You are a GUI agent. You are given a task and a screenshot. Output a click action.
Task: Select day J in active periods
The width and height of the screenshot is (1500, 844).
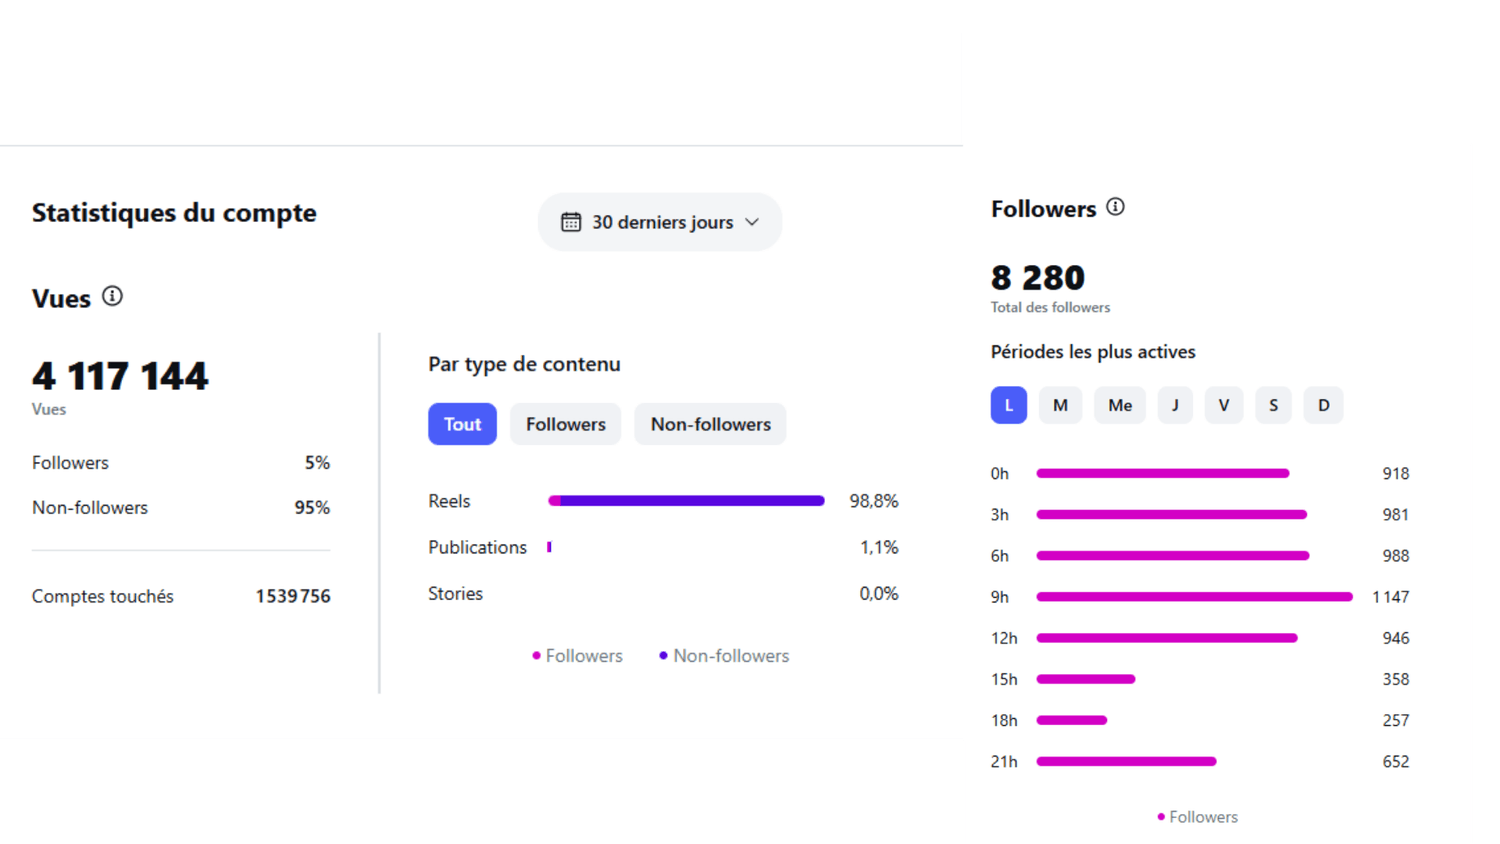coord(1175,405)
